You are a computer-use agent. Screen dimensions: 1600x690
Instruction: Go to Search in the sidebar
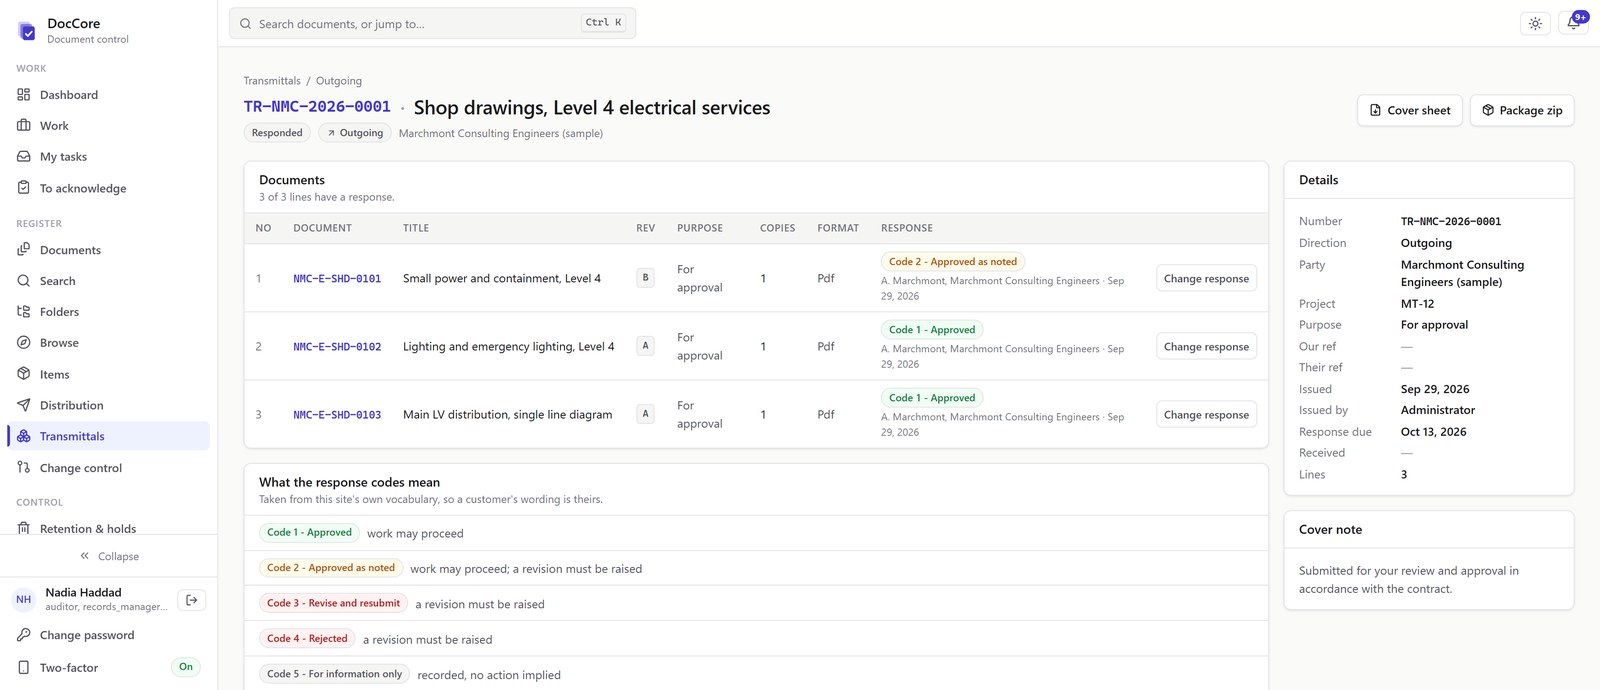pyautogui.click(x=108, y=281)
